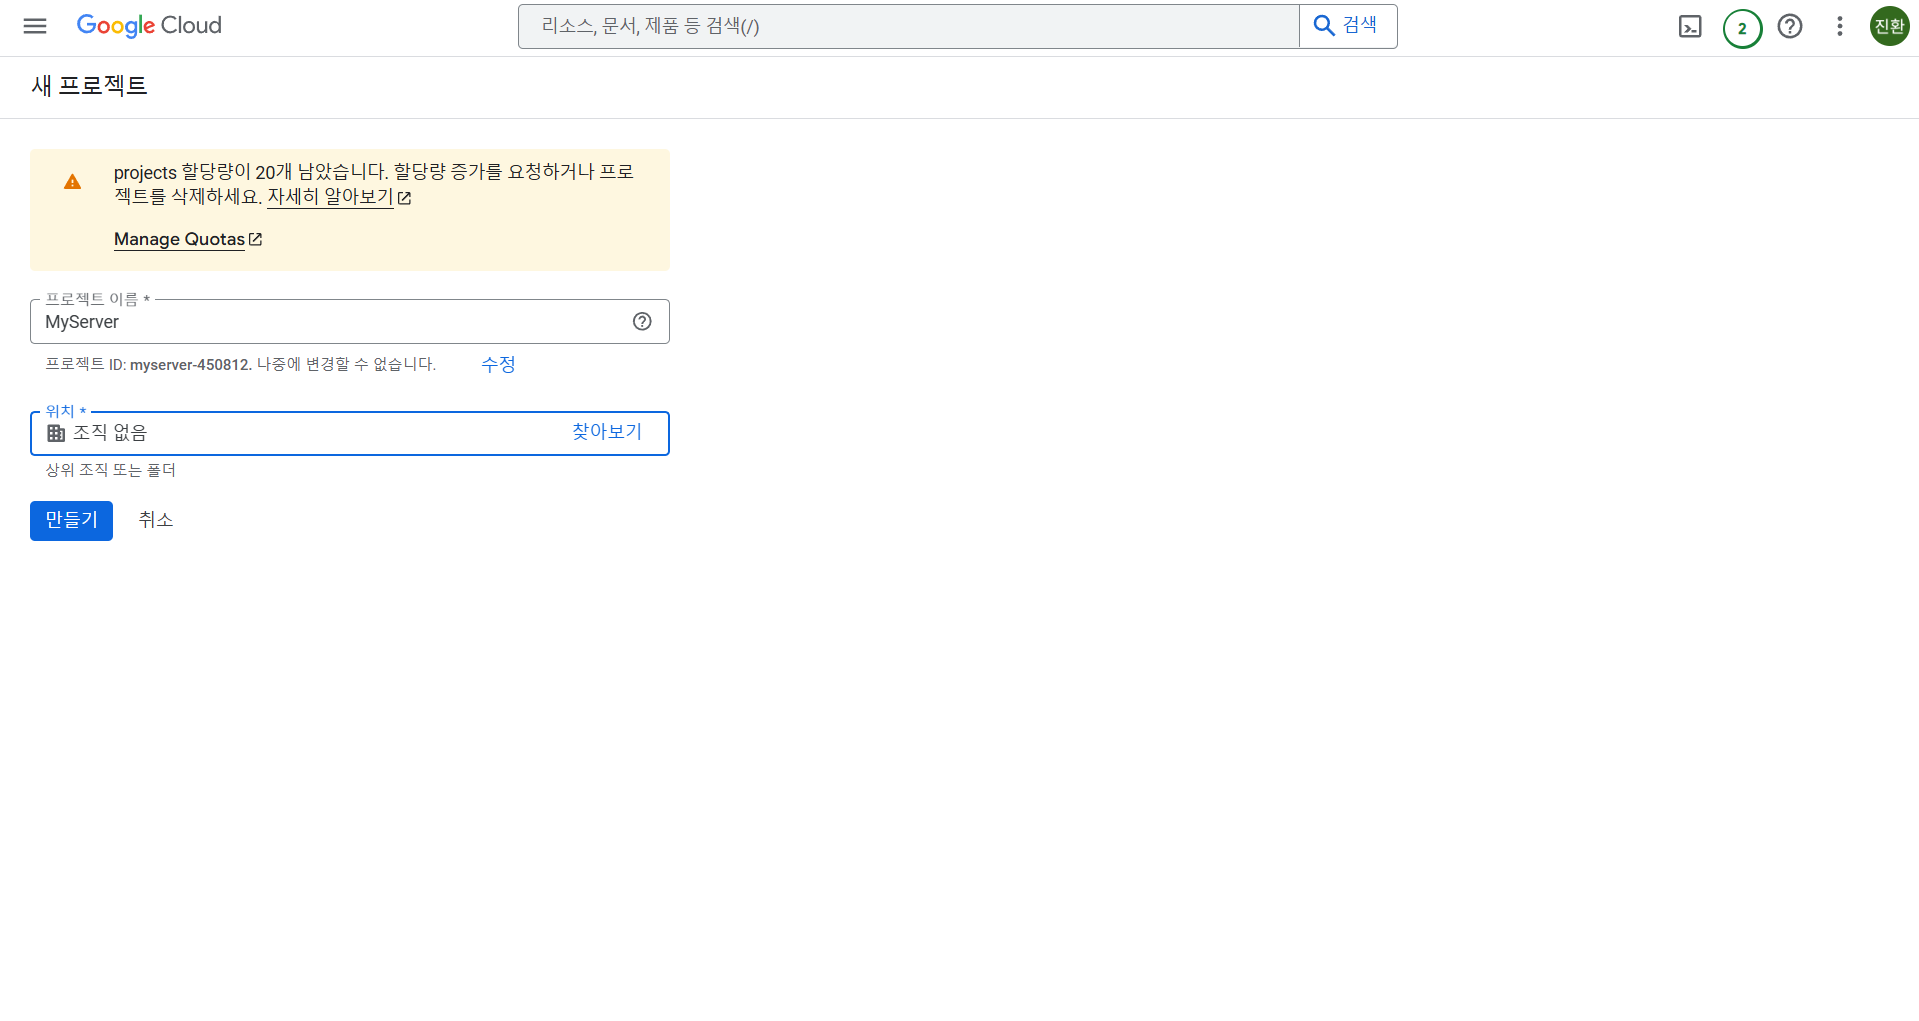Click the Google Cloud logo

click(x=148, y=26)
